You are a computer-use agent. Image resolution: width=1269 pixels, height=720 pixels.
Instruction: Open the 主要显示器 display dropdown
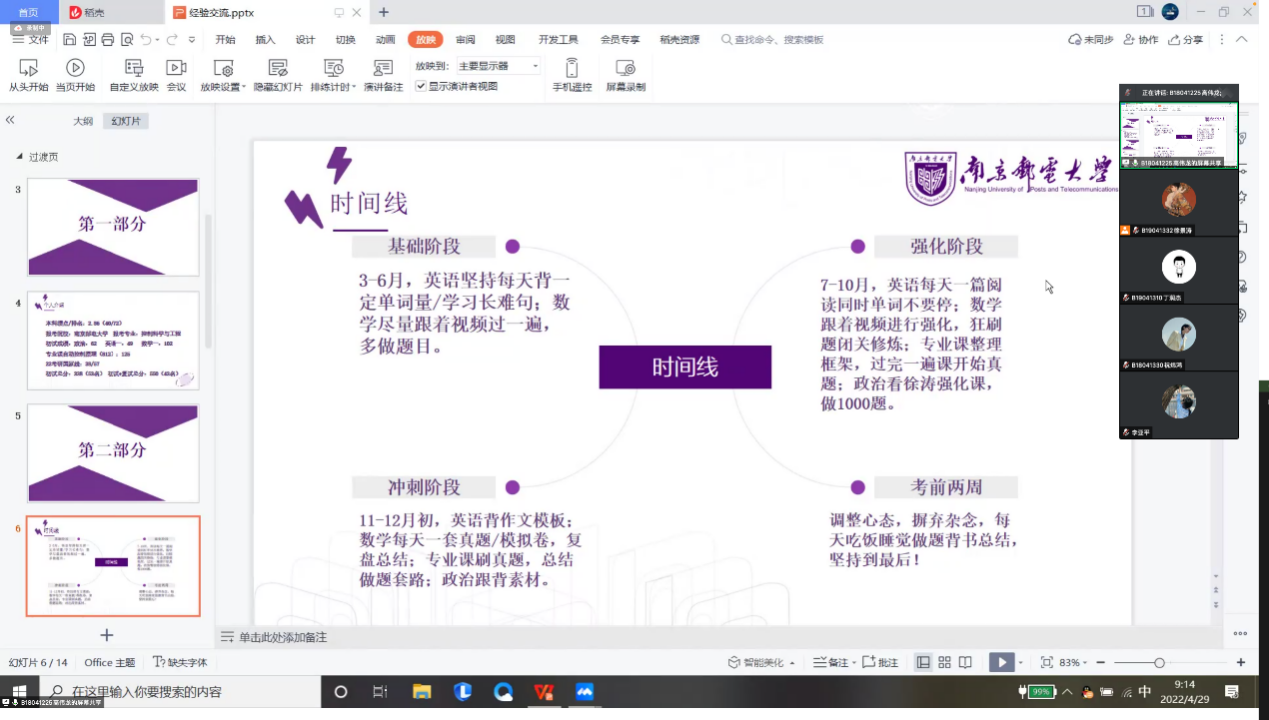tap(499, 66)
